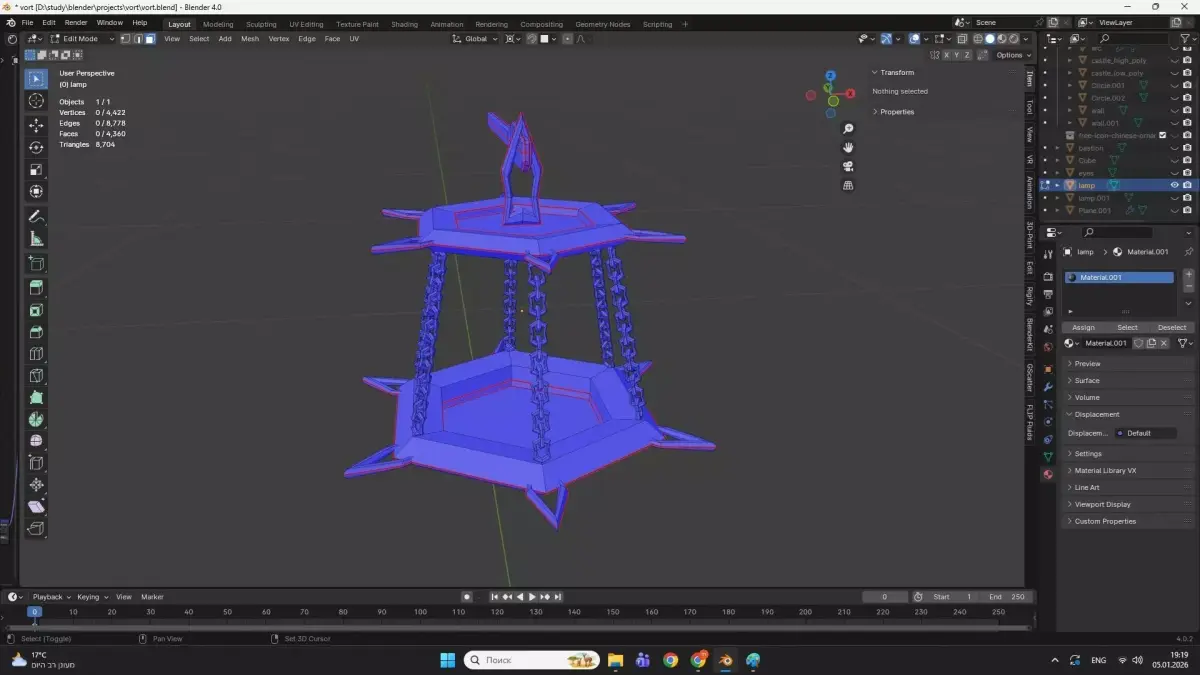Toggle camera view gizmo icon
Viewport: 1200px width, 675px height.
click(848, 166)
